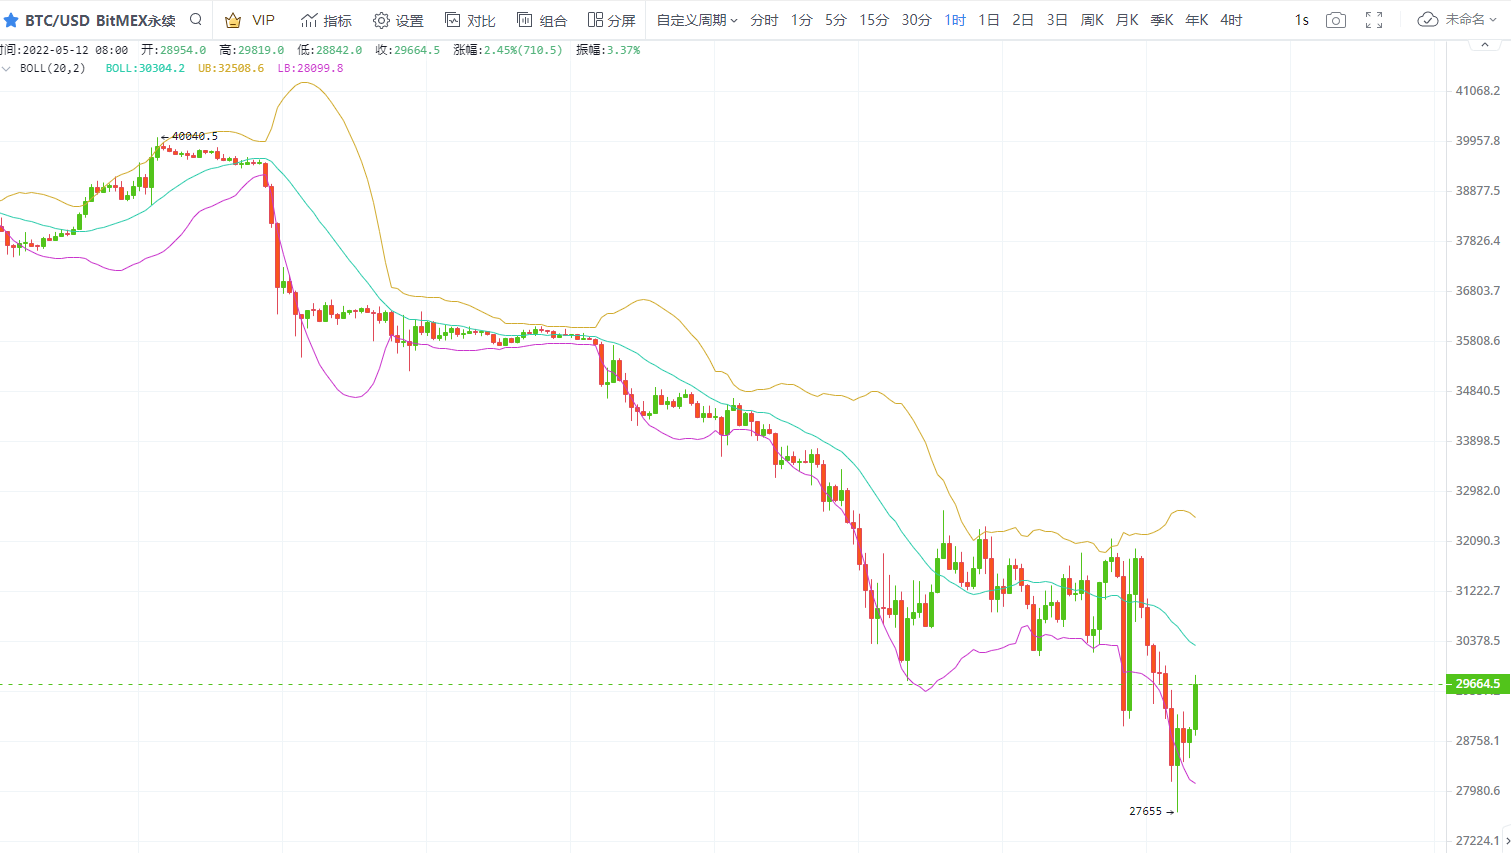Select the 1日 daily period
The height and width of the screenshot is (853, 1511).
click(988, 20)
